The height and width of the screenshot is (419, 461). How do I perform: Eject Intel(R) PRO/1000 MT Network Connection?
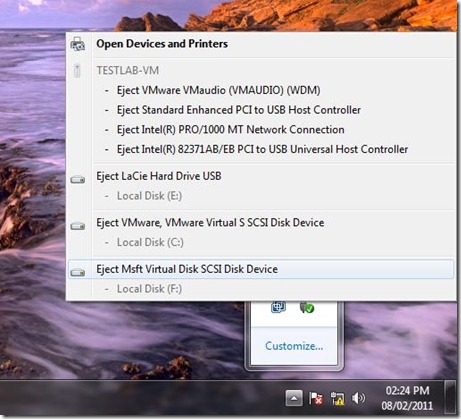click(x=231, y=130)
